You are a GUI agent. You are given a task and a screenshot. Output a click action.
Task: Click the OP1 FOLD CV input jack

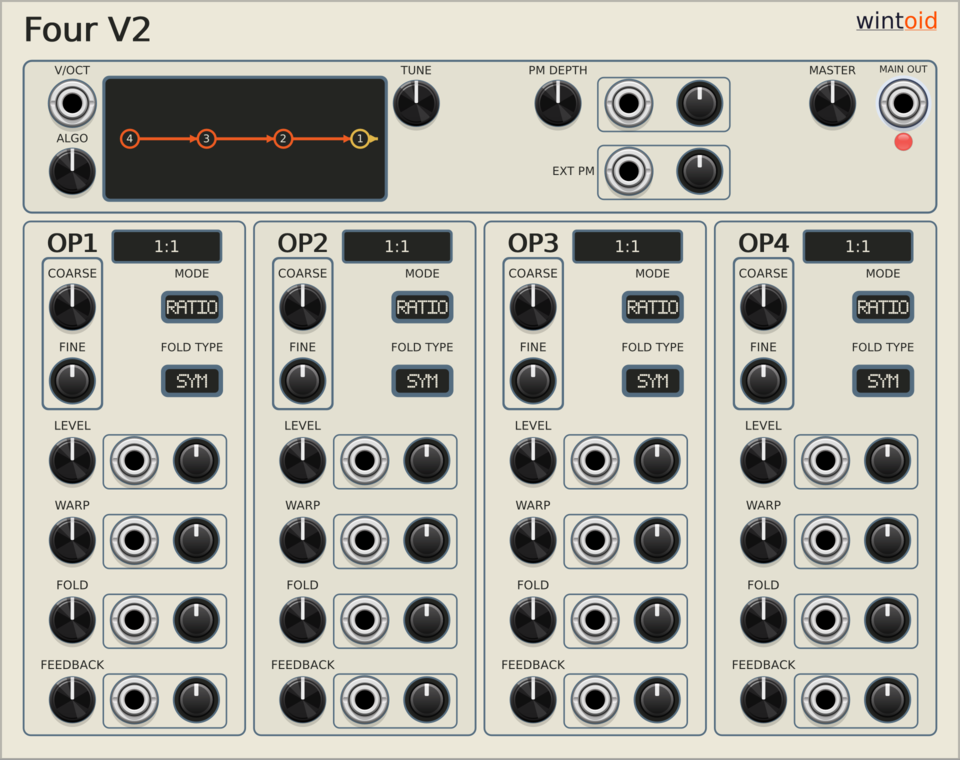tap(134, 620)
